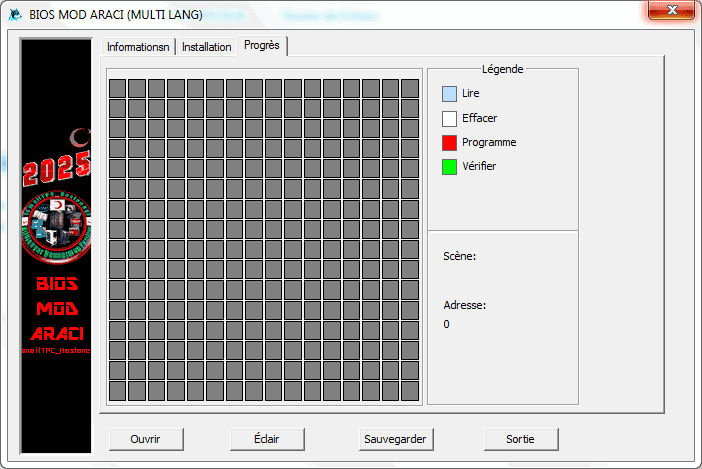Switch to the Informationsn tab

click(x=138, y=47)
